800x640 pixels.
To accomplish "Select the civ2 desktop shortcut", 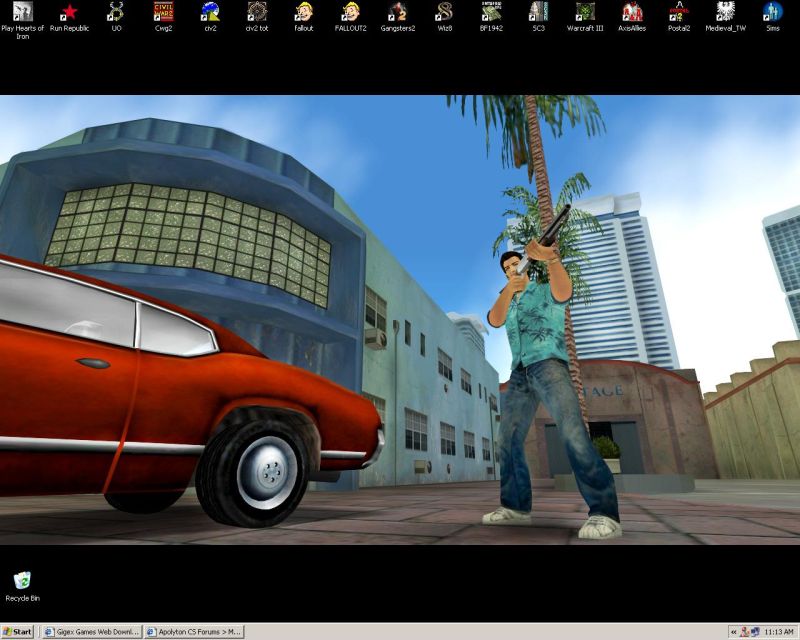I will click(x=210, y=13).
